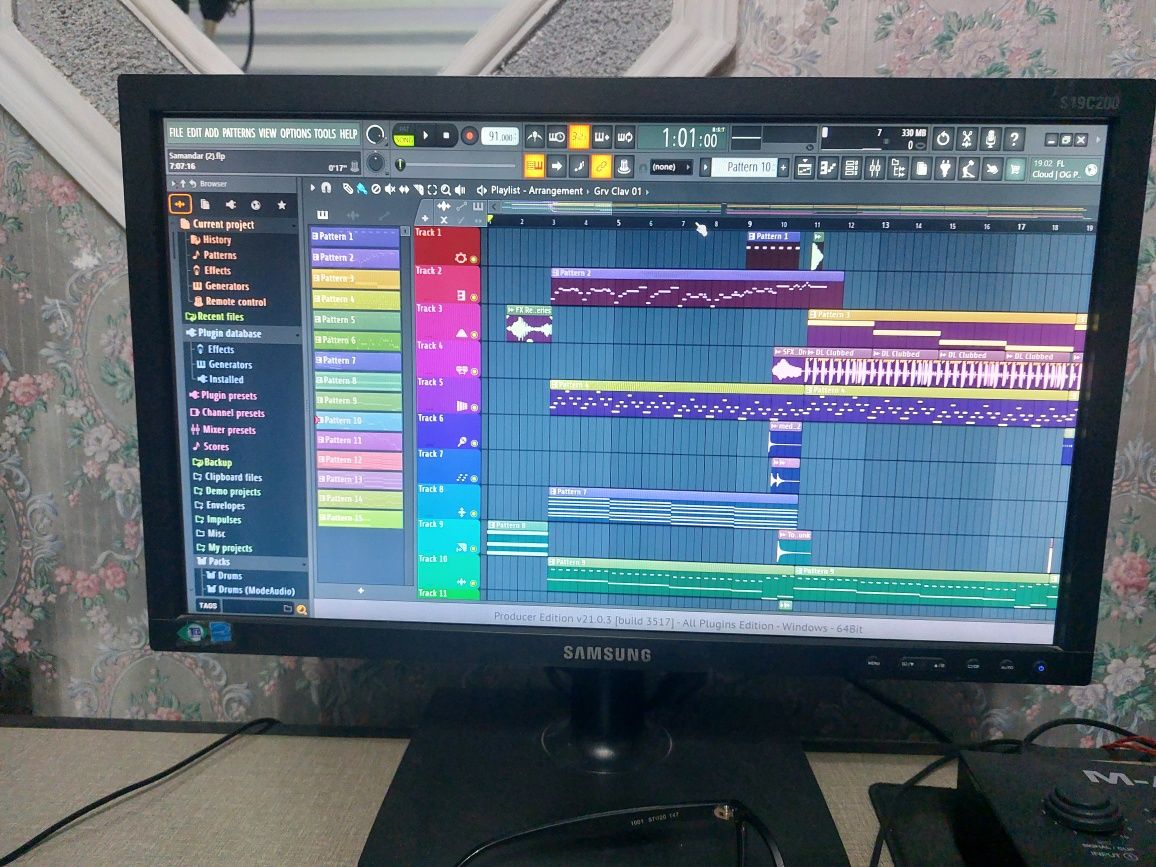Choose the Select tool in playlist toolbar
1156x867 pixels.
(432, 189)
